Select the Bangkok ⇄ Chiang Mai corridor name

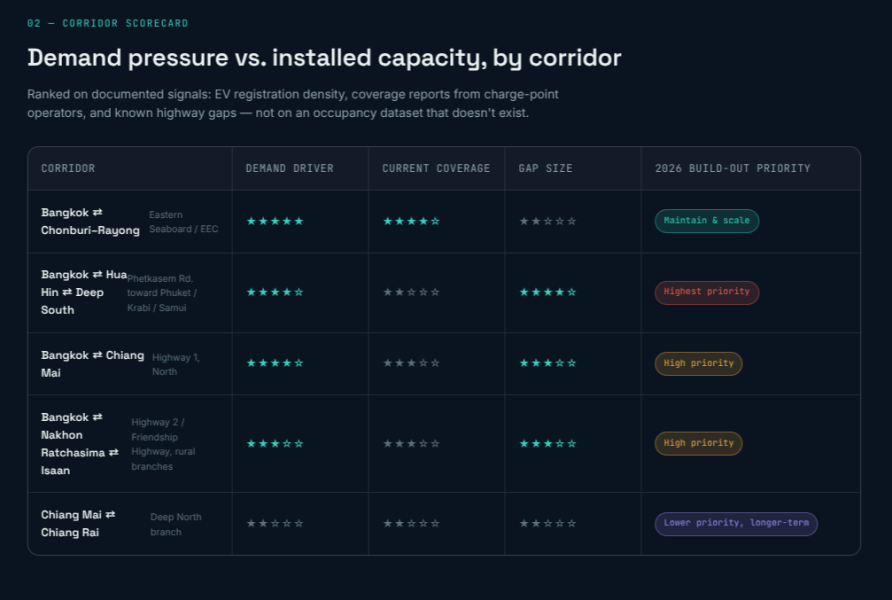coord(93,364)
